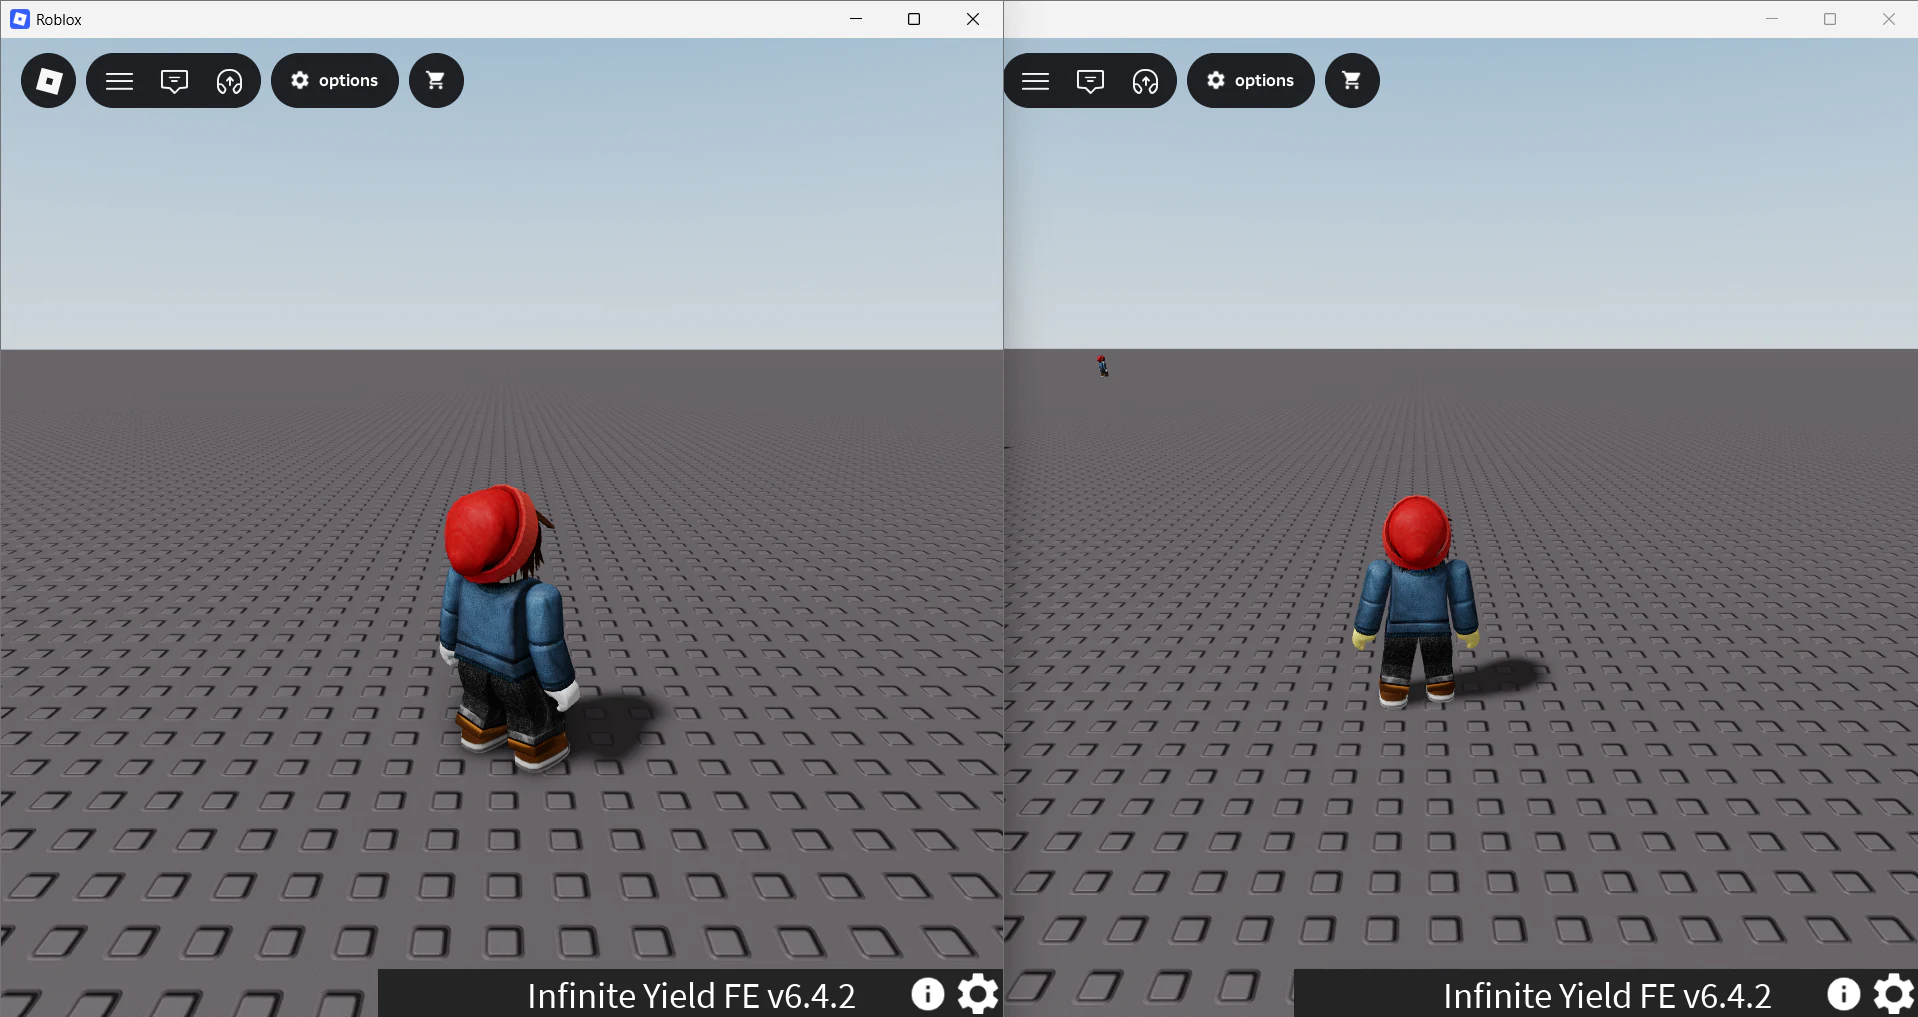Open the shopping cart in right window

click(1352, 81)
